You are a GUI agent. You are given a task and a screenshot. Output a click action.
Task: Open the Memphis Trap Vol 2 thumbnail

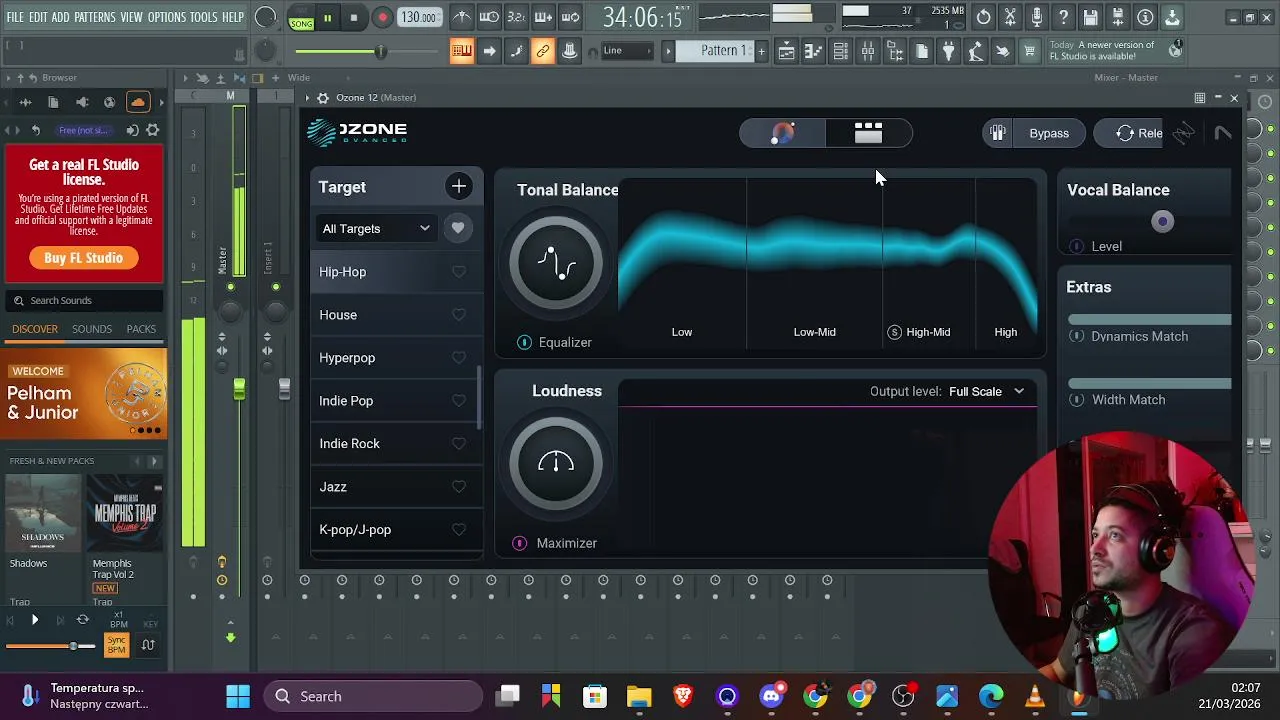pyautogui.click(x=125, y=514)
